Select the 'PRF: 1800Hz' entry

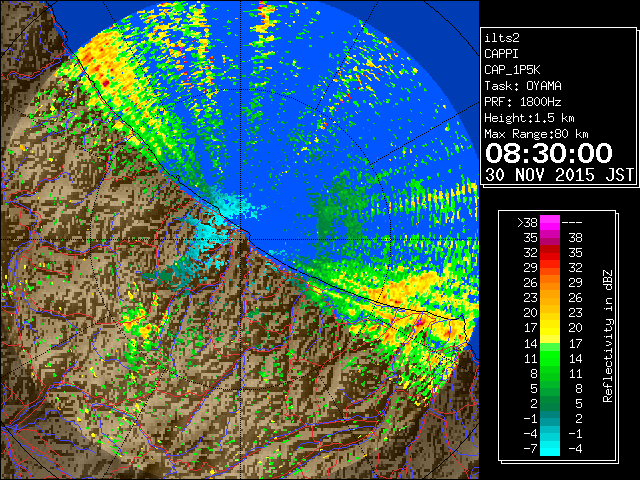point(523,102)
